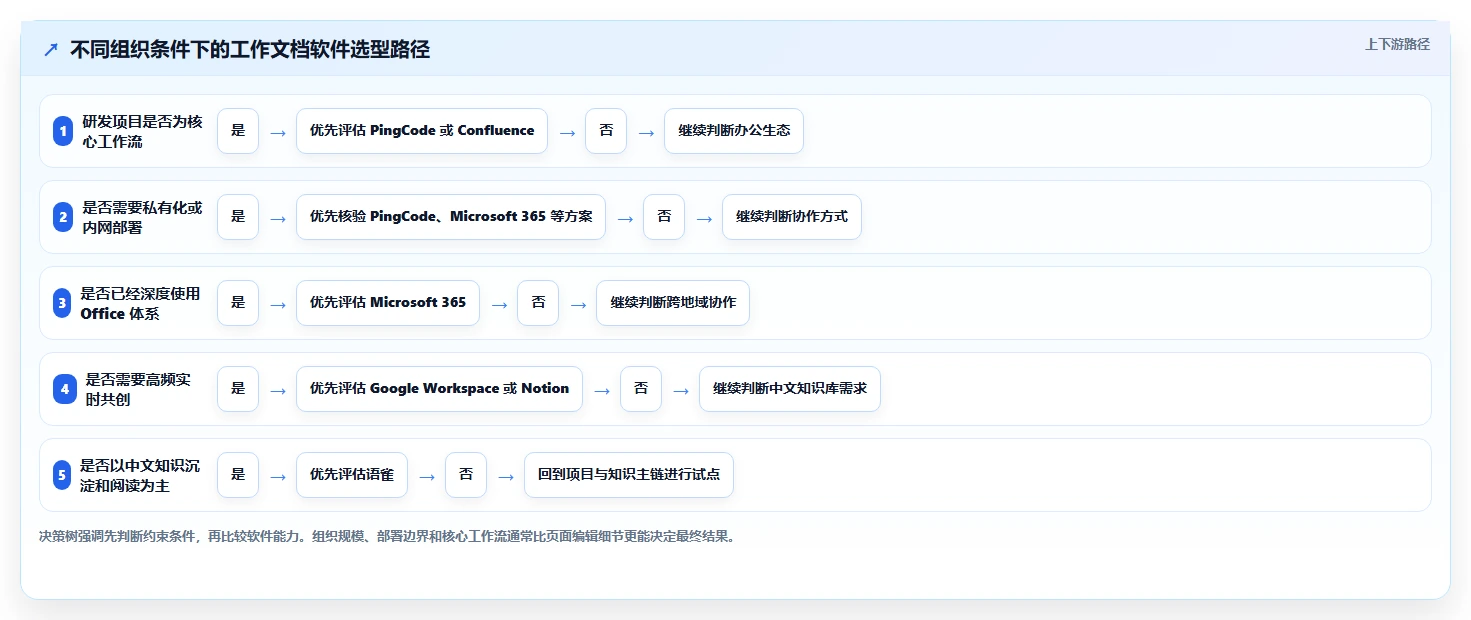Click the question 是否以中文知识沉淀和阅读为主
This screenshot has width=1471, height=620.
click(141, 475)
